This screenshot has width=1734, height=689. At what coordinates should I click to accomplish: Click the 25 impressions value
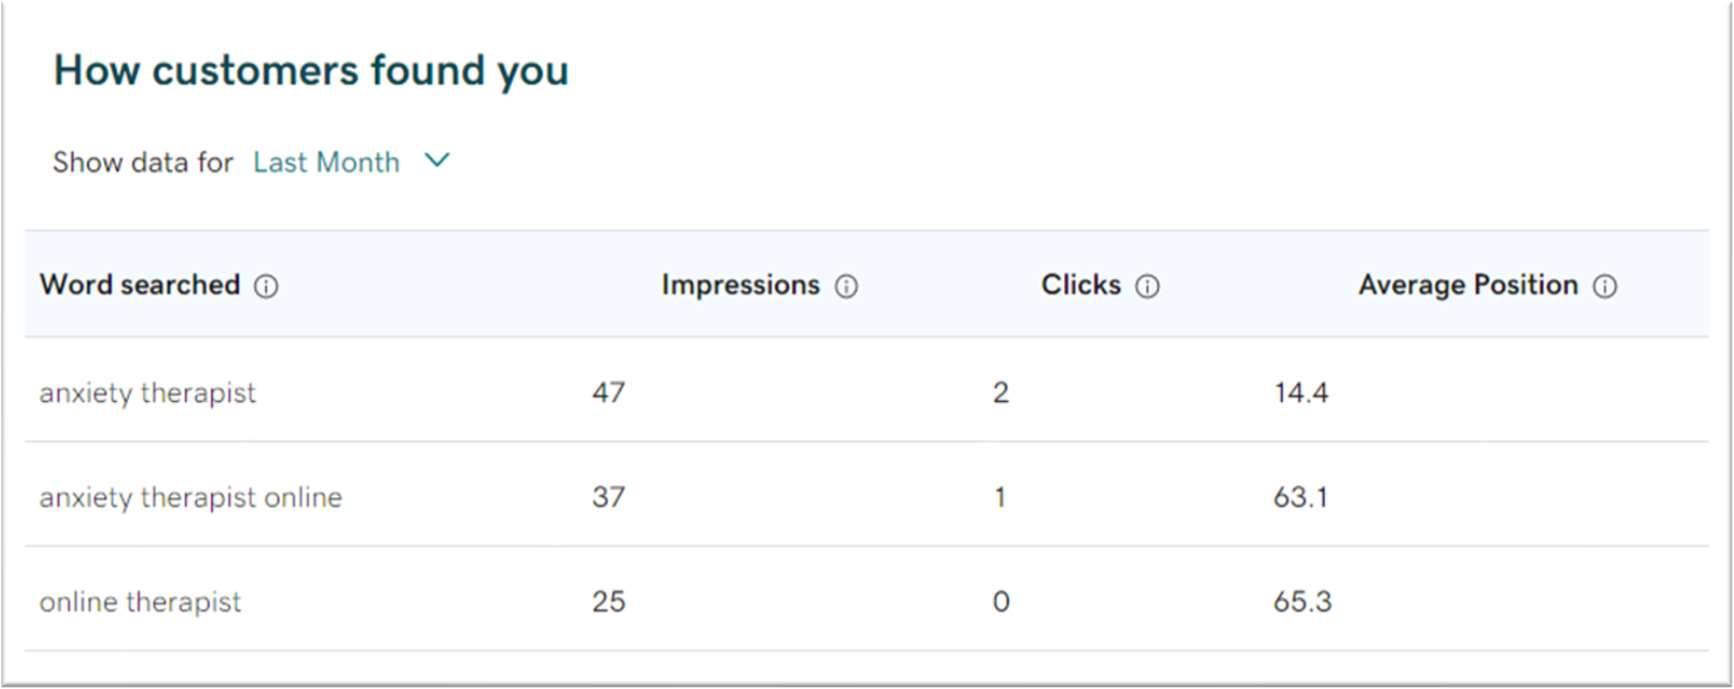pos(608,602)
